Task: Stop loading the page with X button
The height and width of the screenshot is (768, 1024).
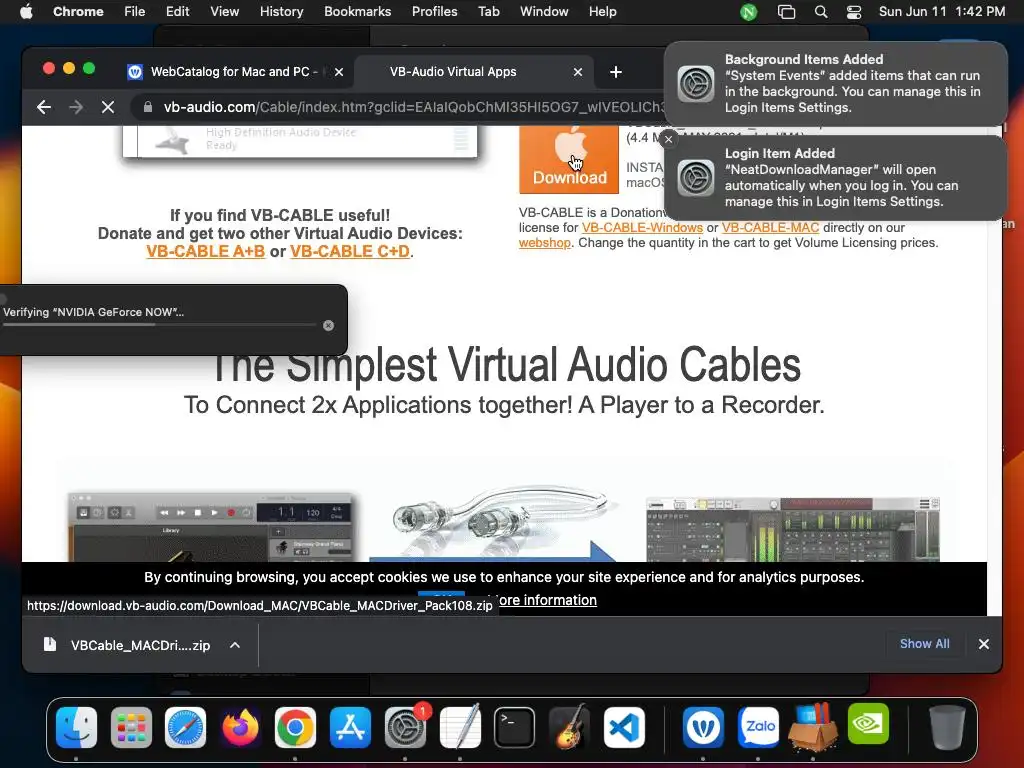Action: (x=108, y=107)
